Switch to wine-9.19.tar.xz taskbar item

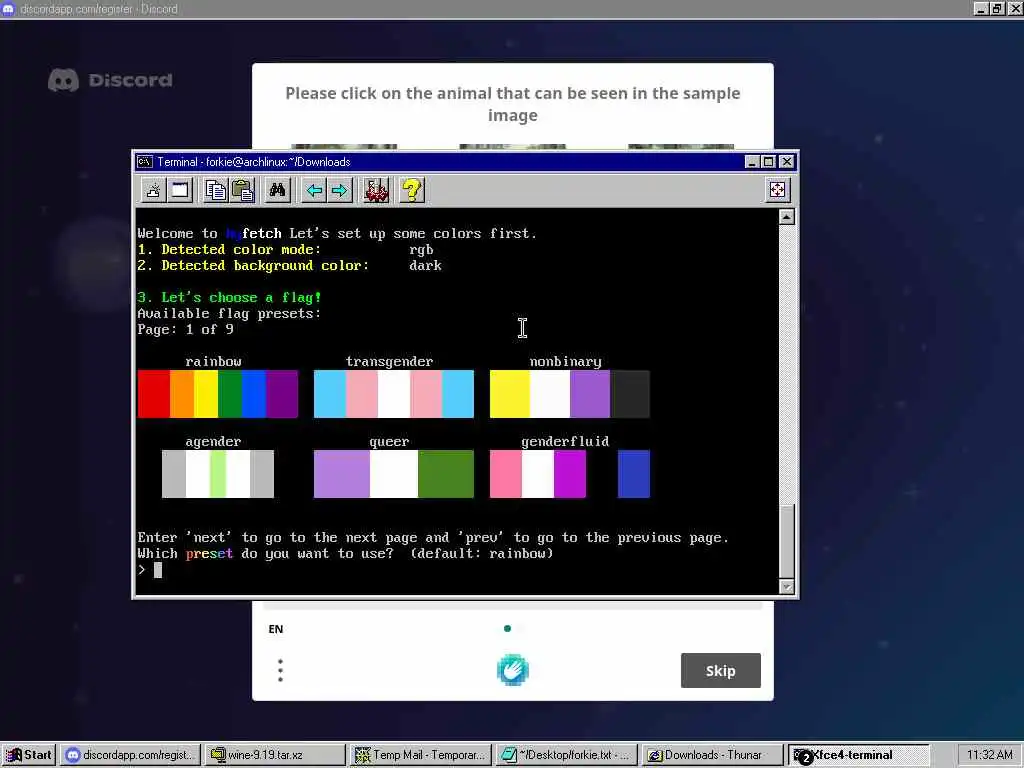point(274,755)
